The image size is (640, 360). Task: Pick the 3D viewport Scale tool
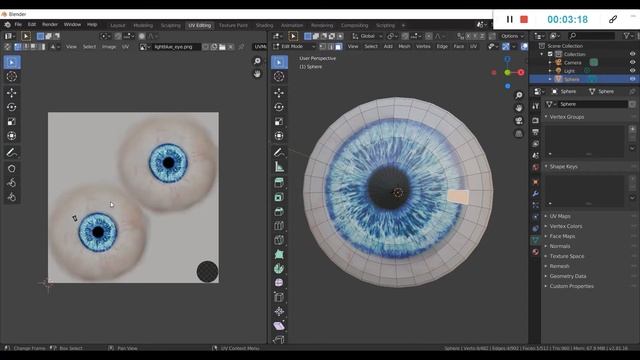[279, 122]
